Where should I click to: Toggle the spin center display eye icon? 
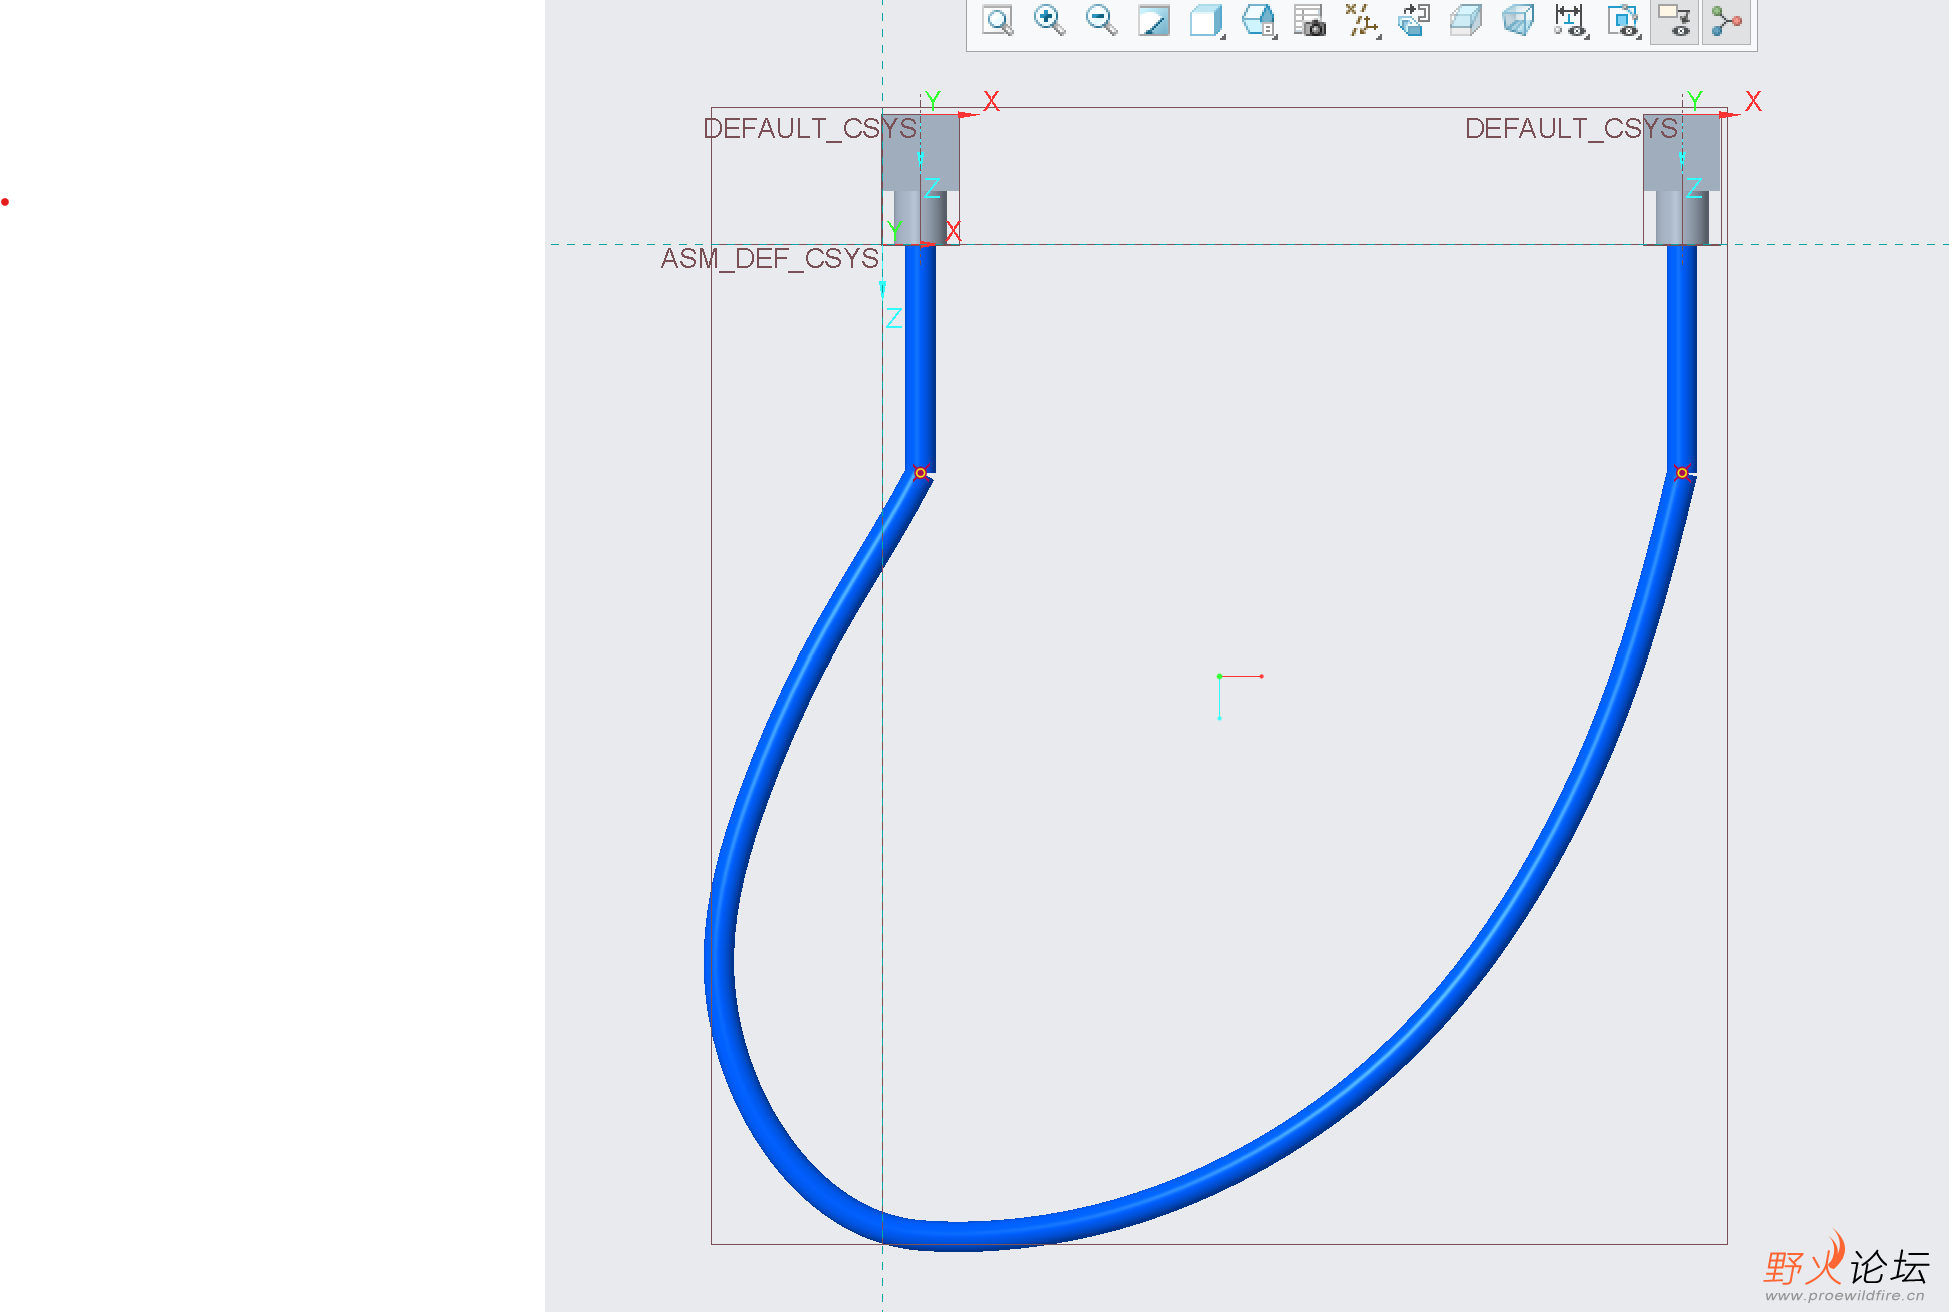point(1623,21)
